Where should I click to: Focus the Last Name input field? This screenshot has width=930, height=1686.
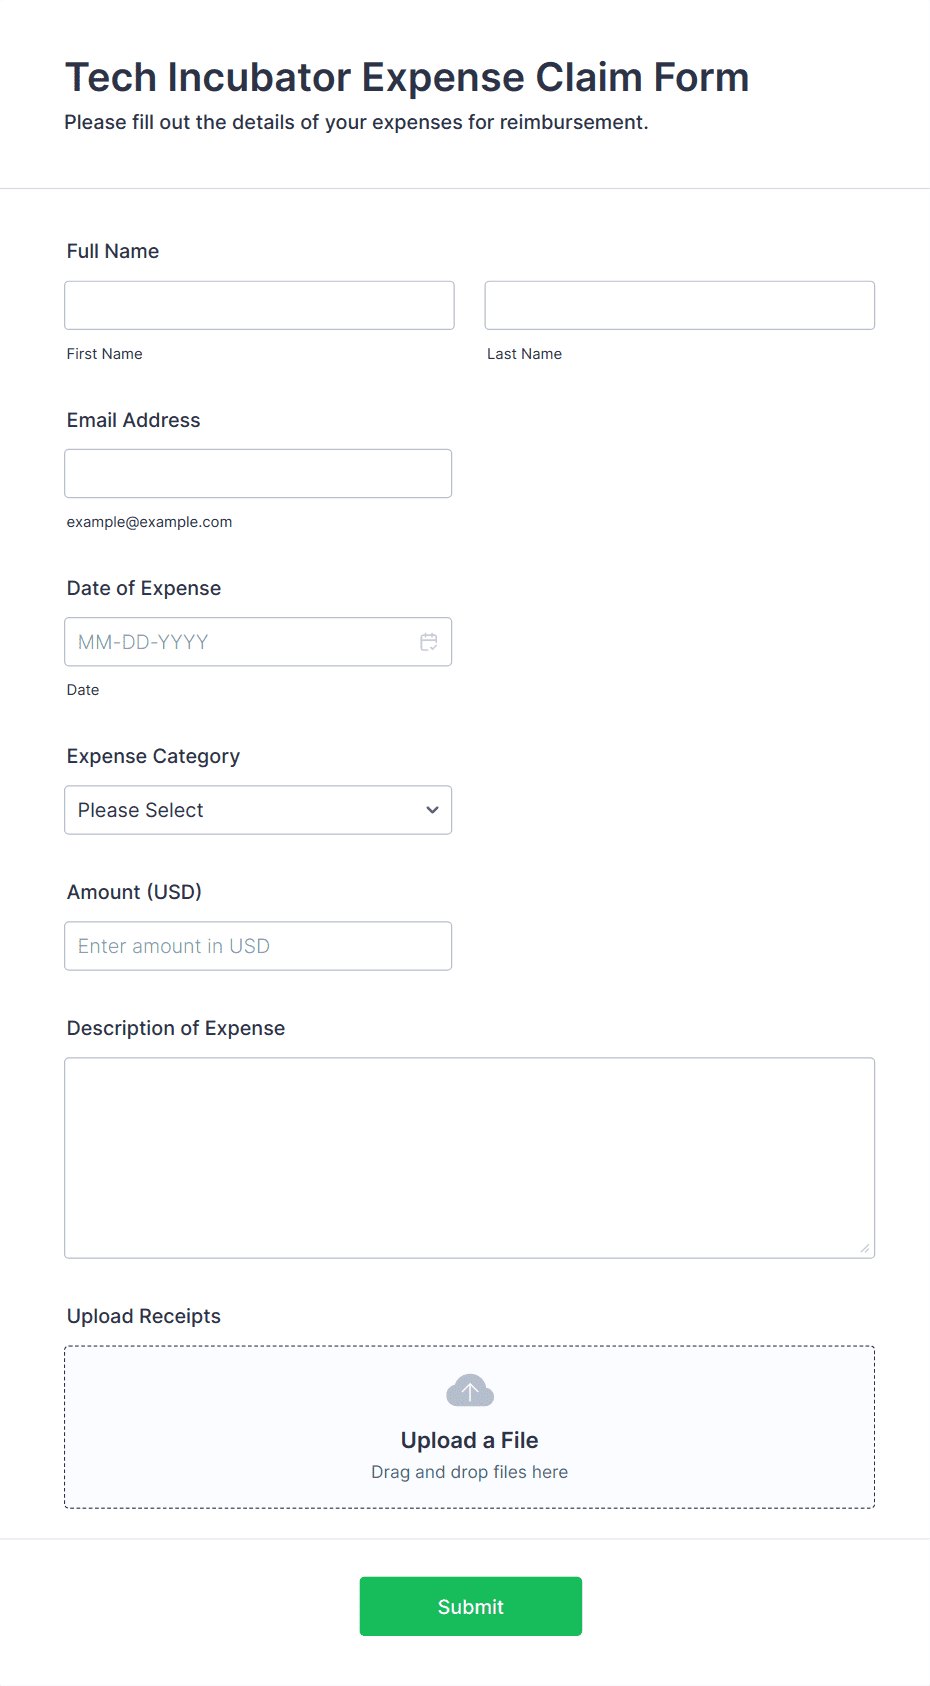point(679,305)
